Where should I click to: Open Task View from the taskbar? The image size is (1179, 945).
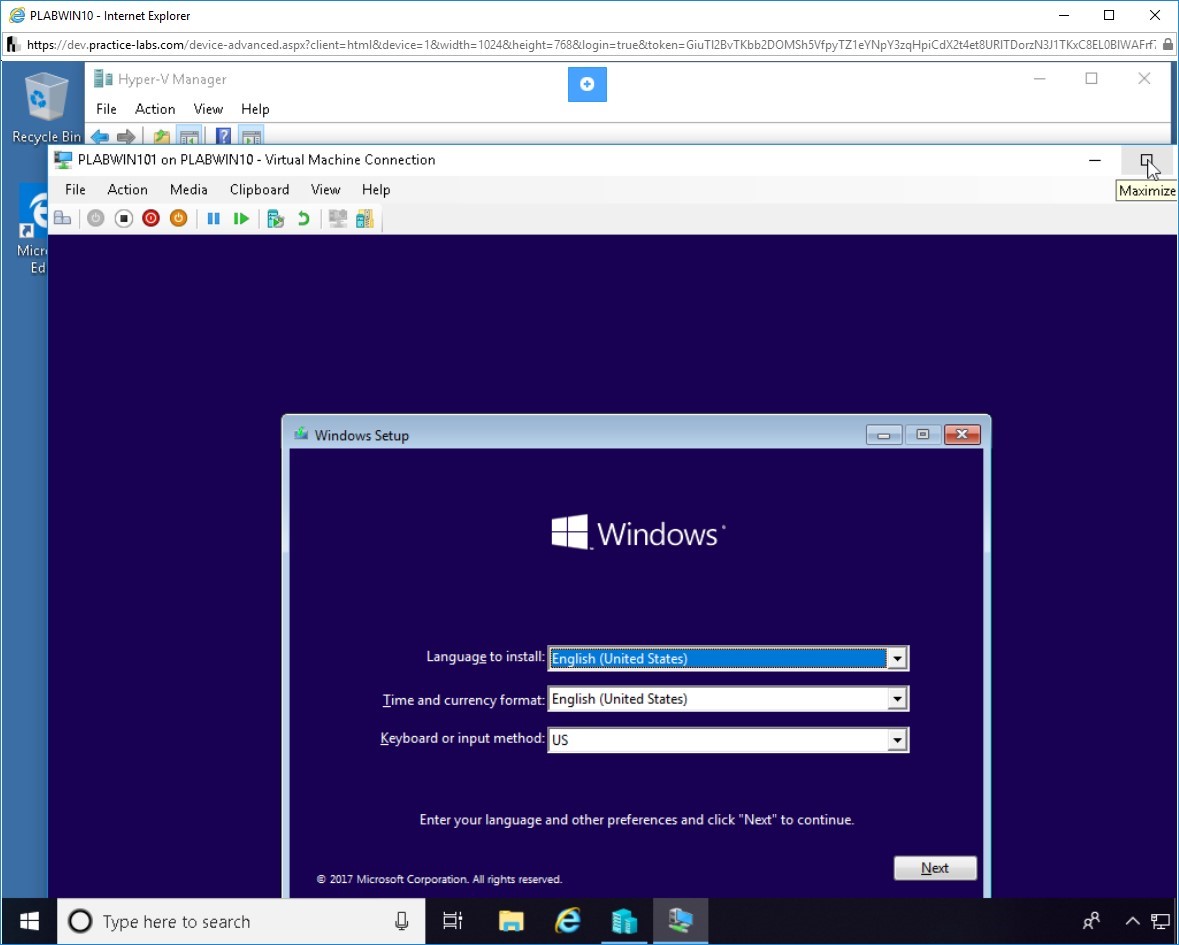pos(453,921)
